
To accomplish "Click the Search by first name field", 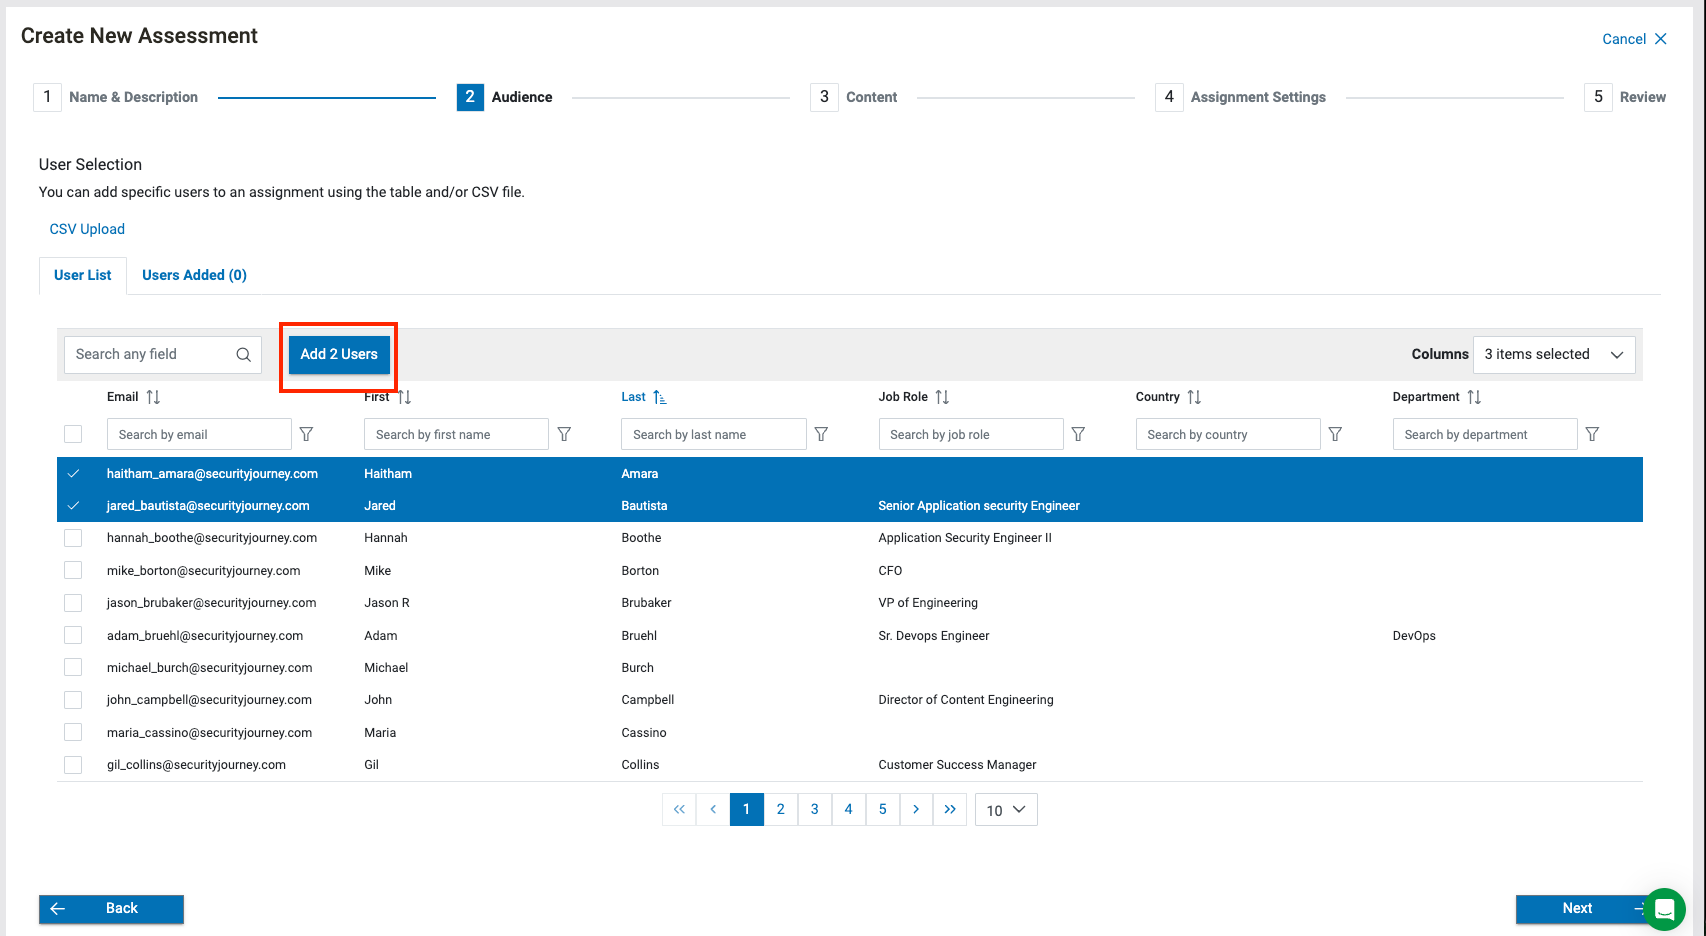I will pyautogui.click(x=456, y=434).
